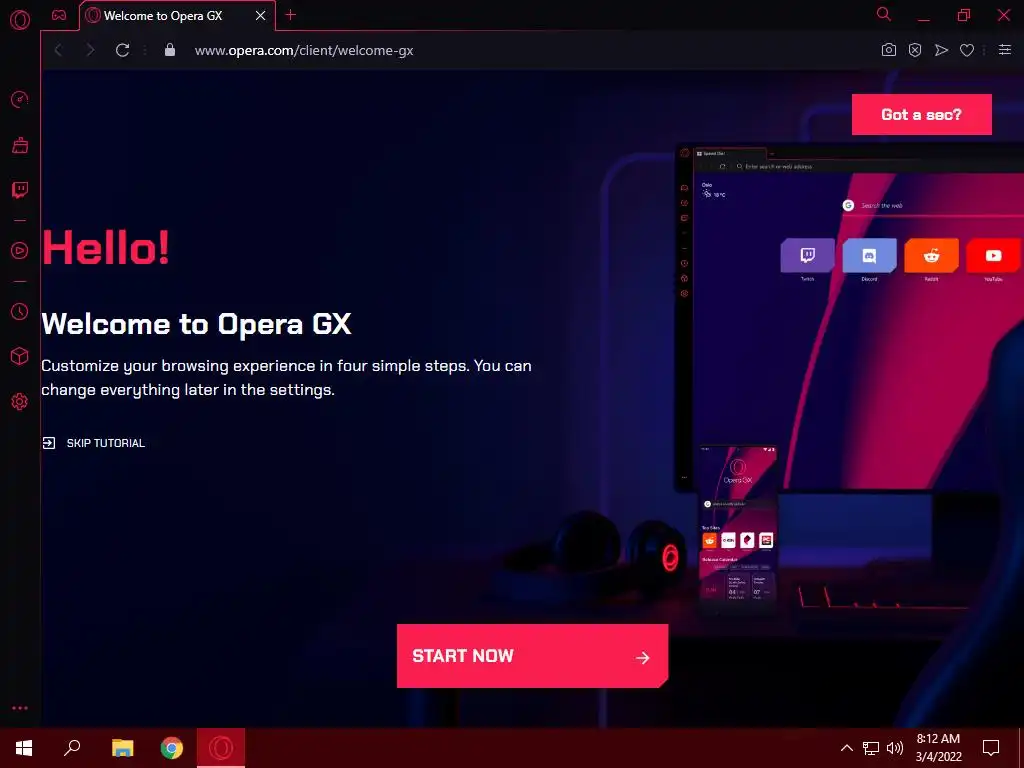The height and width of the screenshot is (768, 1024).
Task: Open History clock icon in sidebar
Action: click(20, 312)
